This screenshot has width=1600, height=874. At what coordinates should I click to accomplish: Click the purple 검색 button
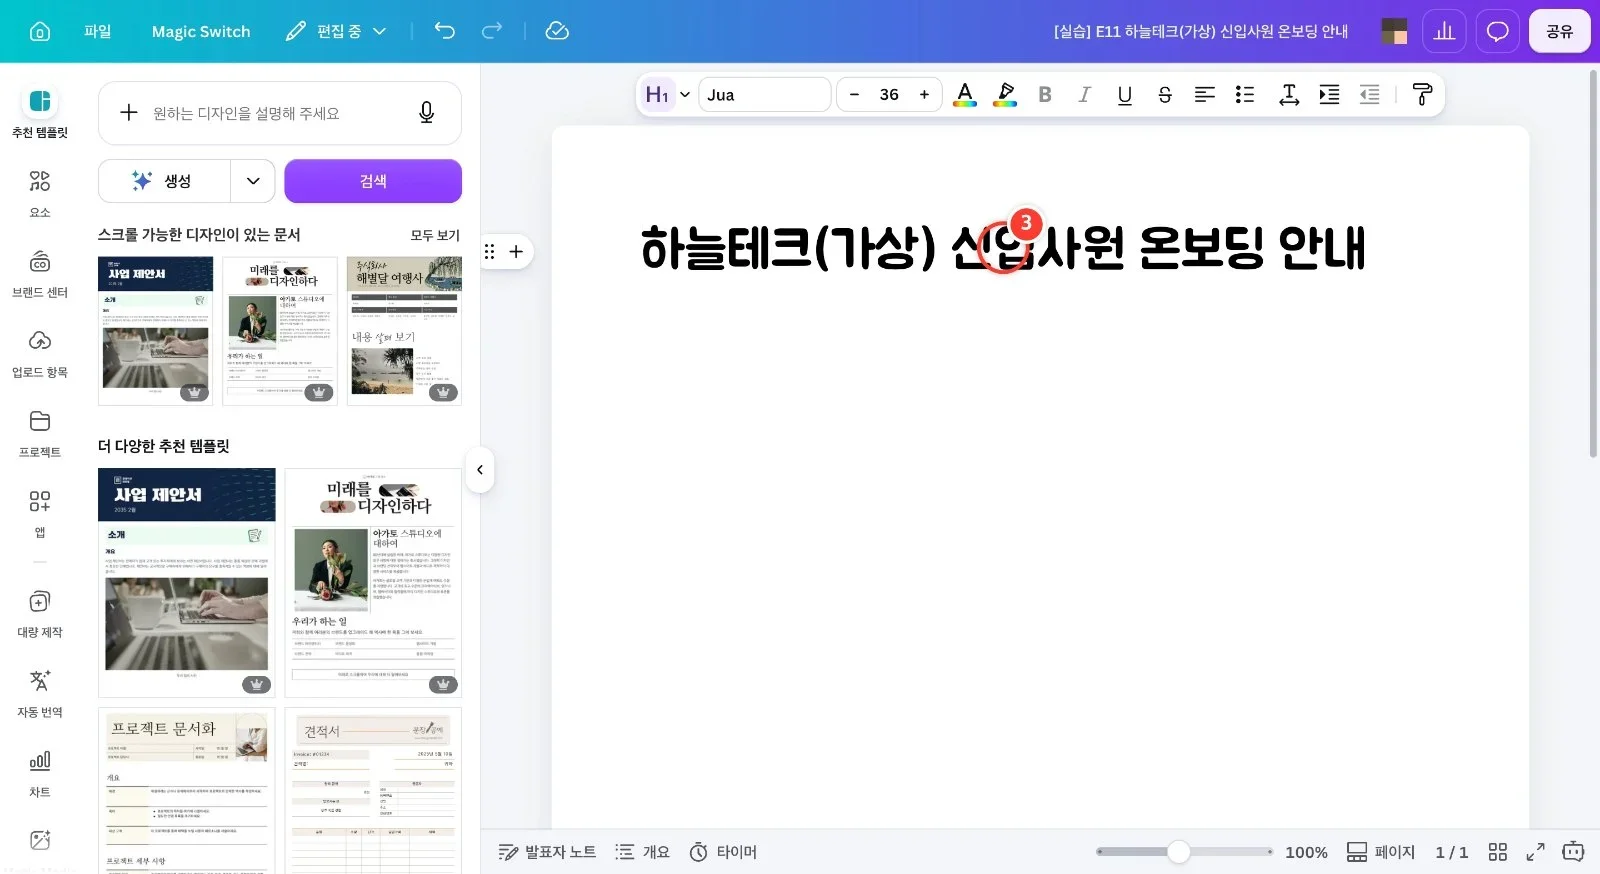373,181
